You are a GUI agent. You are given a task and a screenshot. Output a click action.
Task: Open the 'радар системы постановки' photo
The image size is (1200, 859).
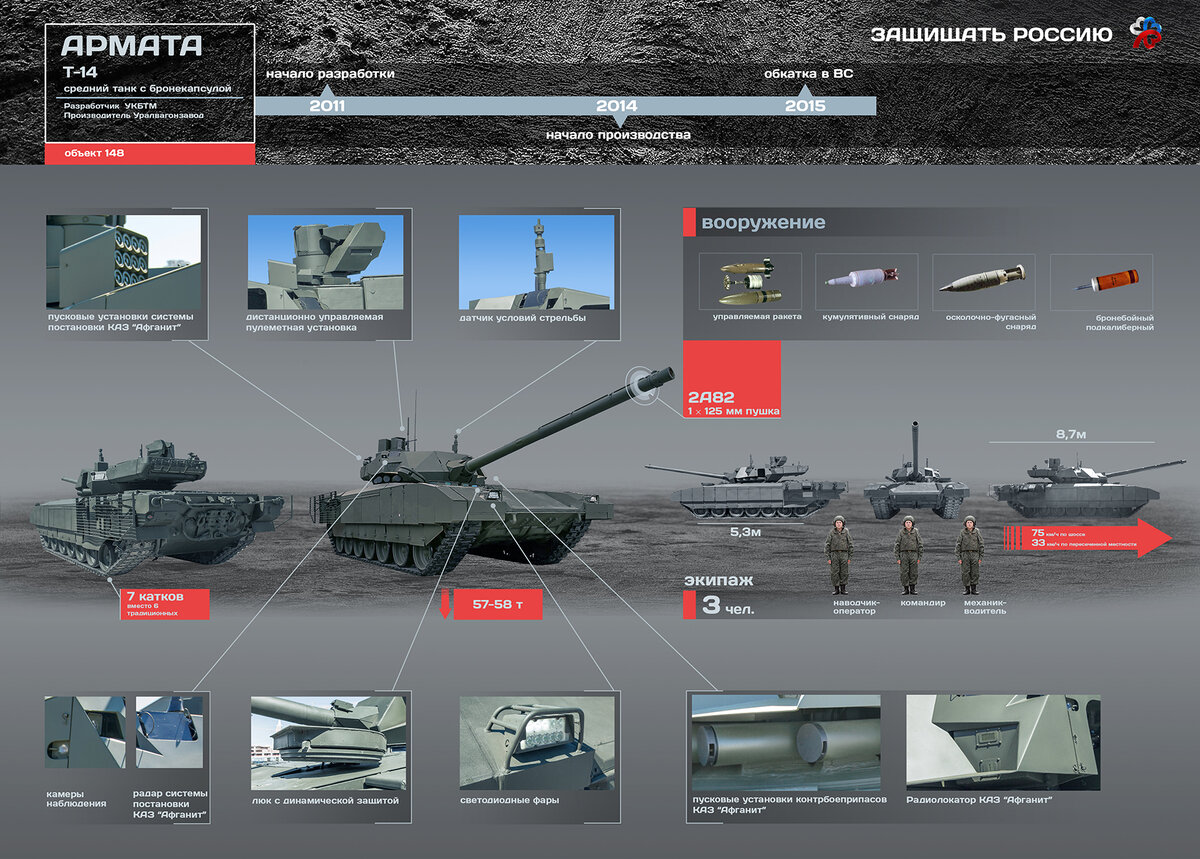(x=169, y=733)
